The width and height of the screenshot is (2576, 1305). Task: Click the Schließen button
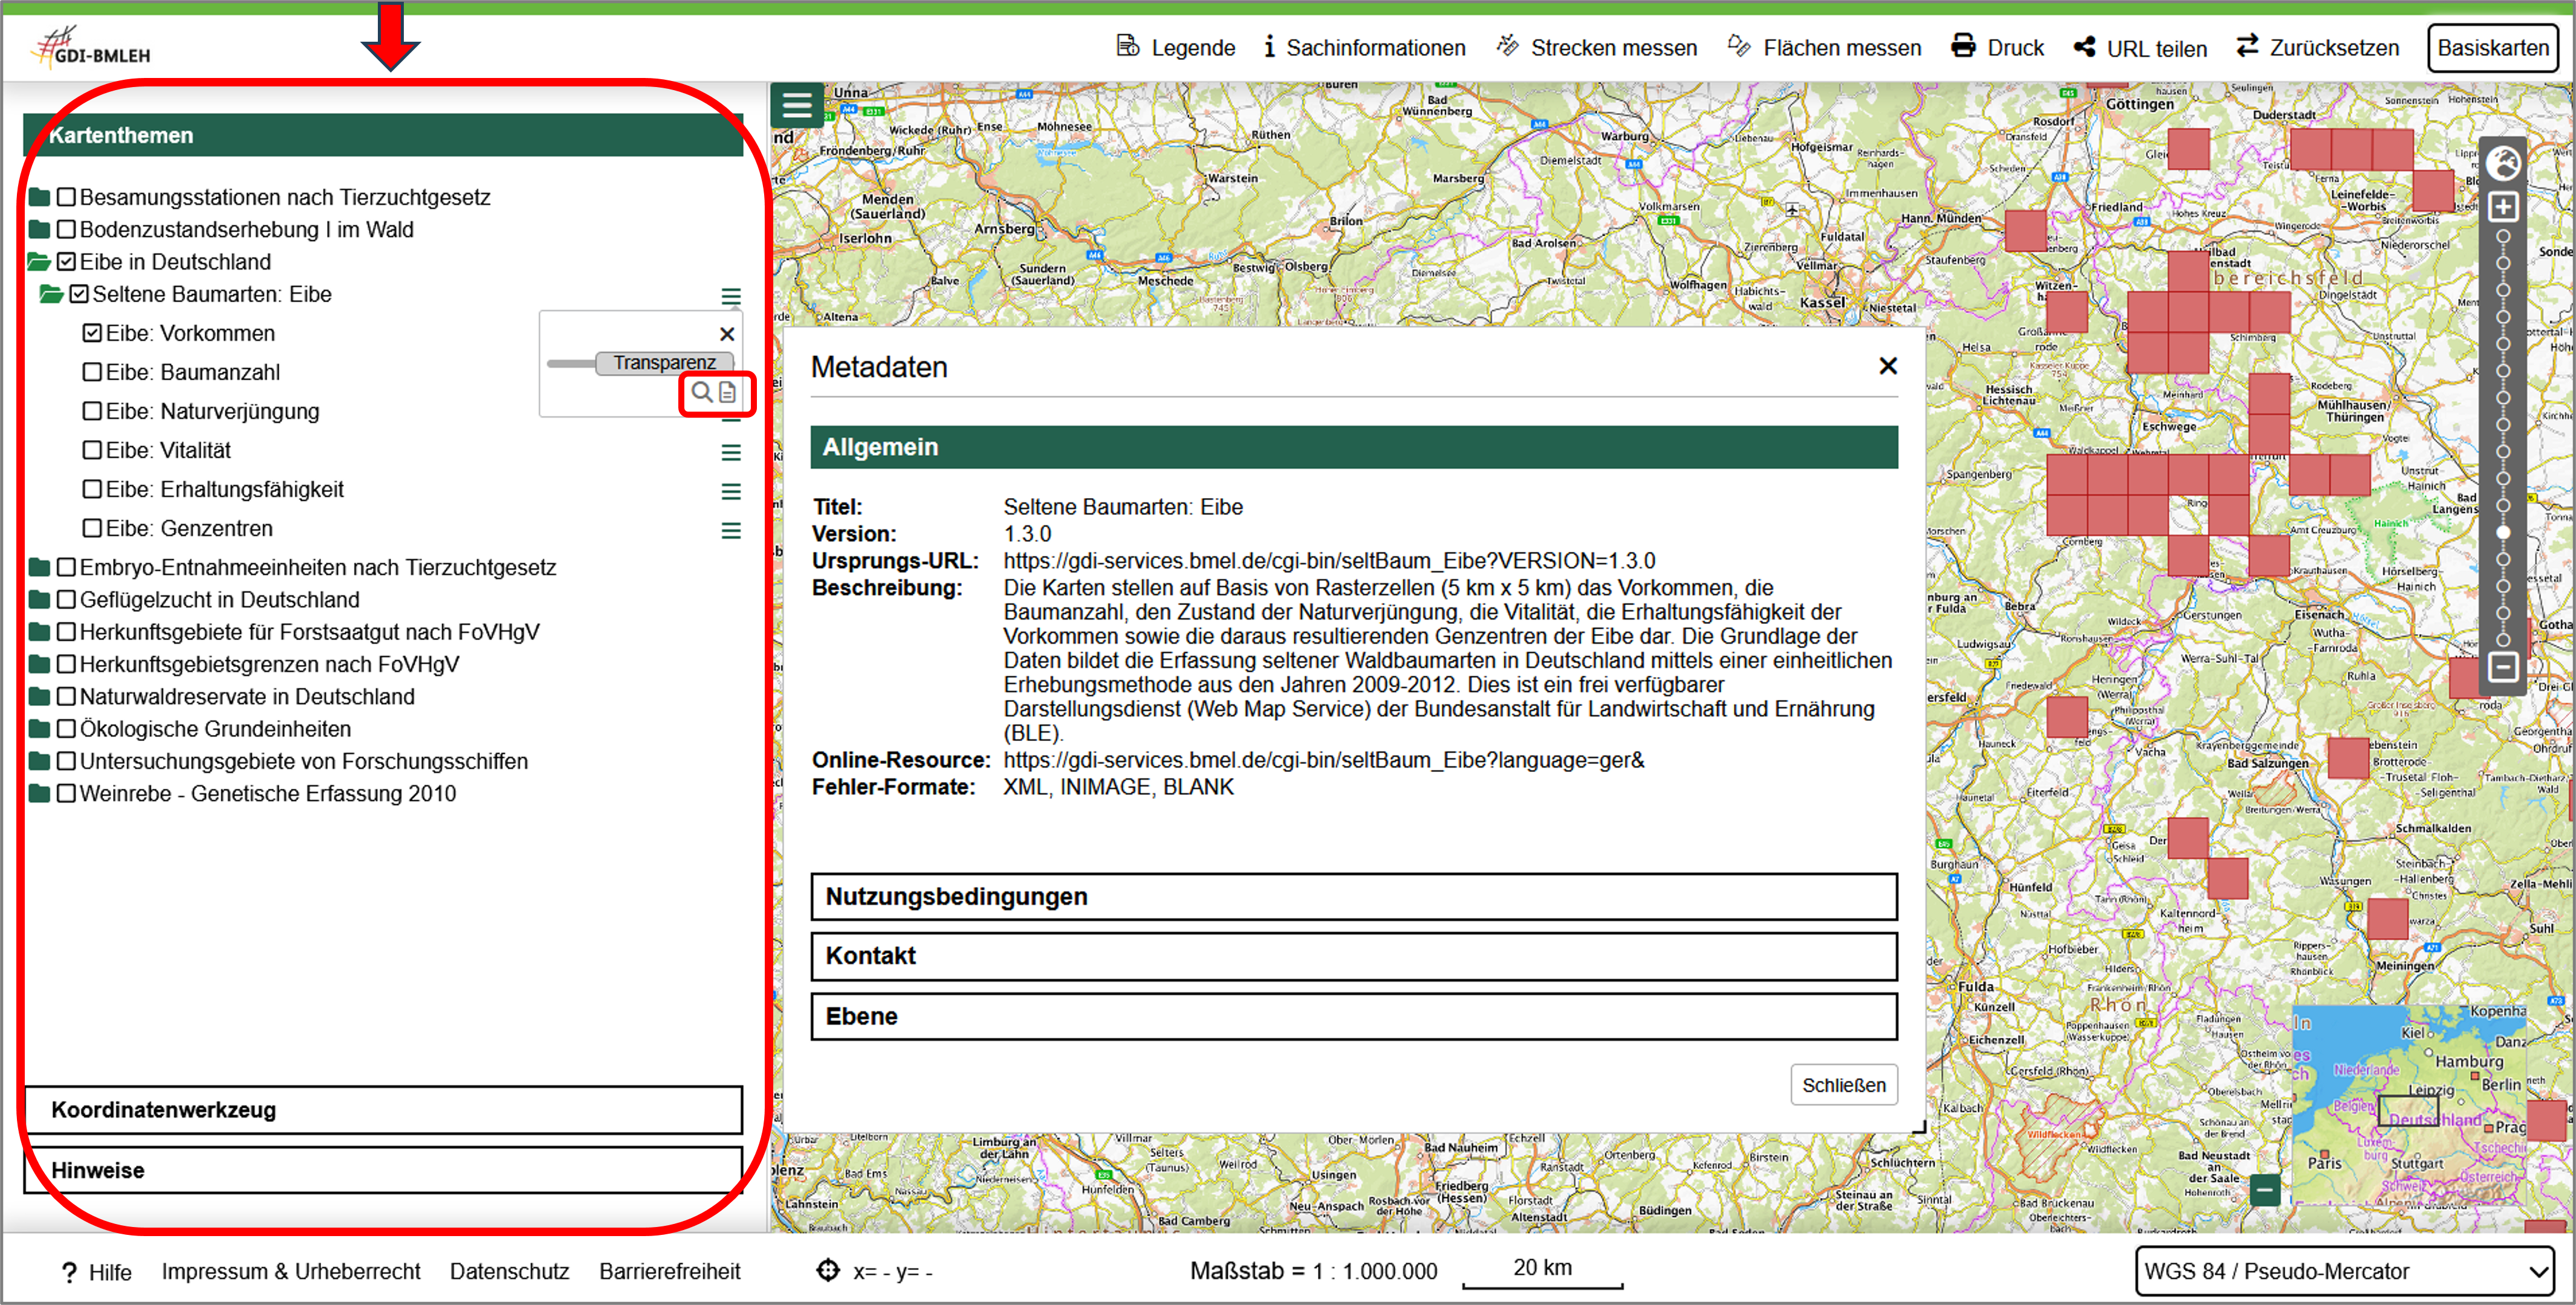(x=1843, y=1085)
